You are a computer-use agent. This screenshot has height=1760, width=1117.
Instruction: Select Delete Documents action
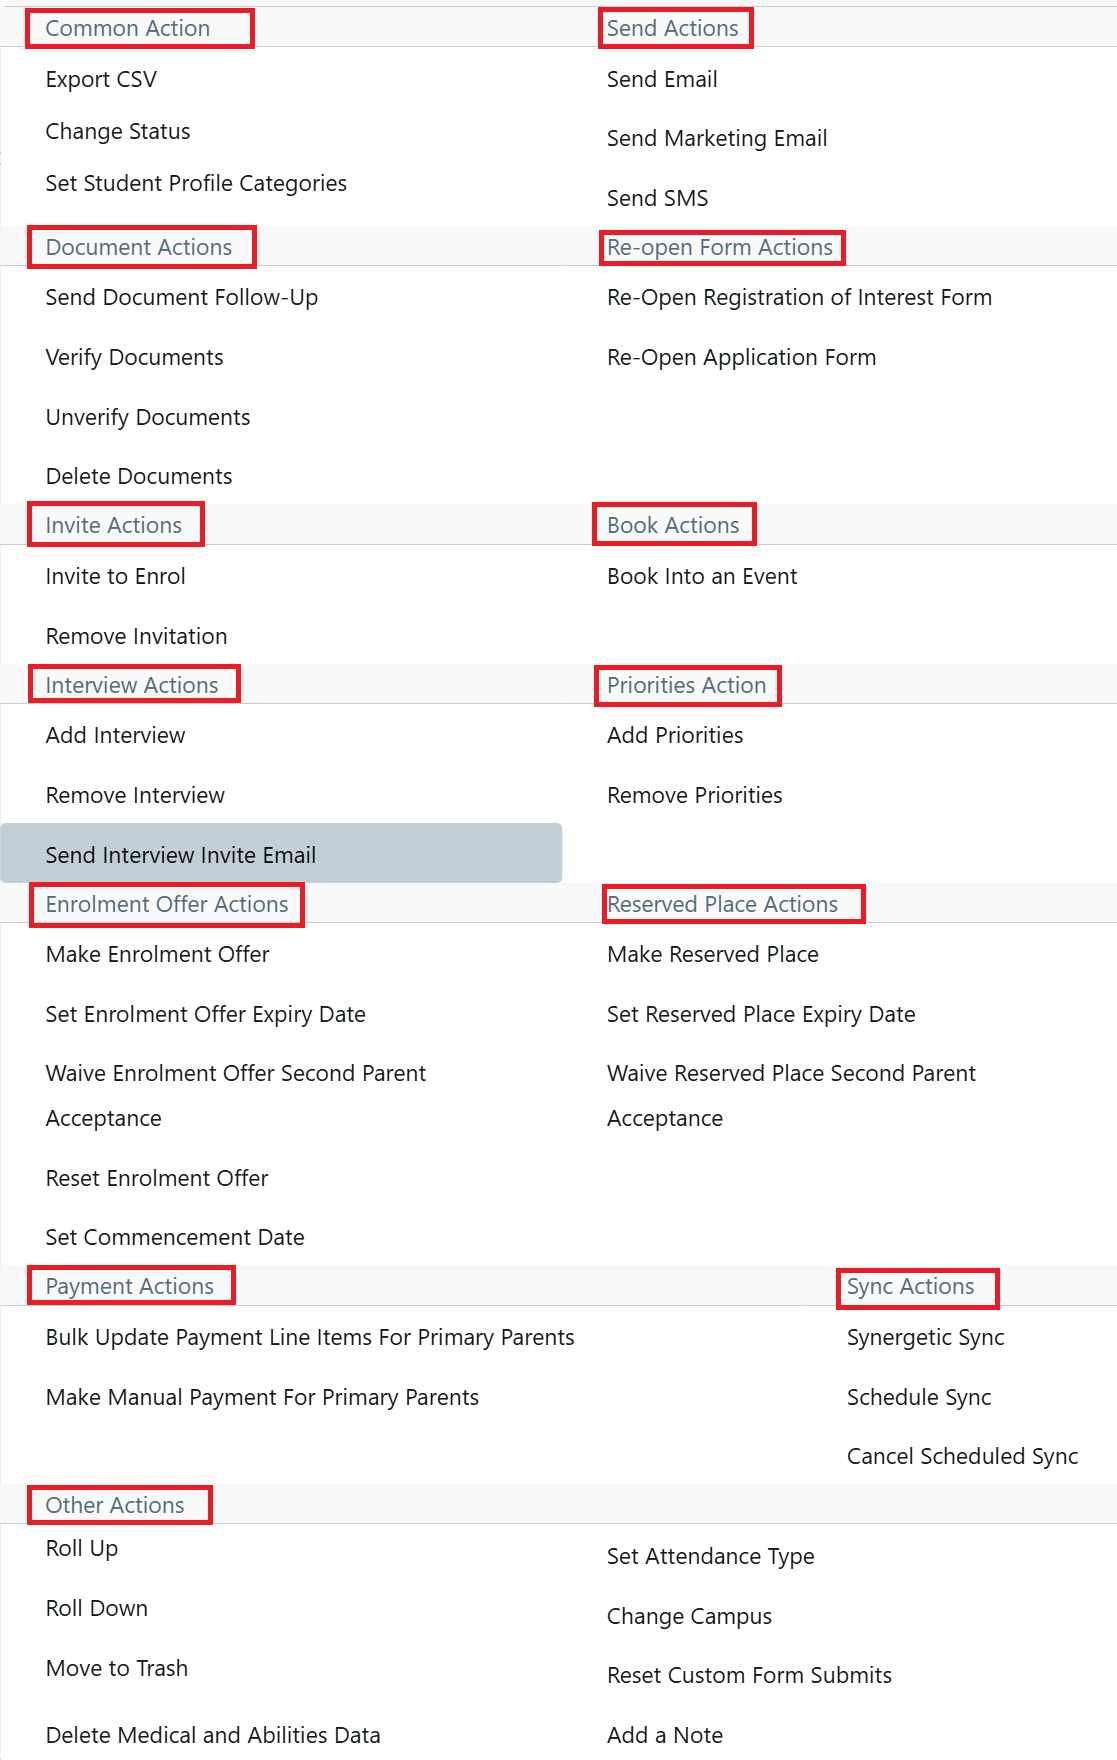(139, 477)
